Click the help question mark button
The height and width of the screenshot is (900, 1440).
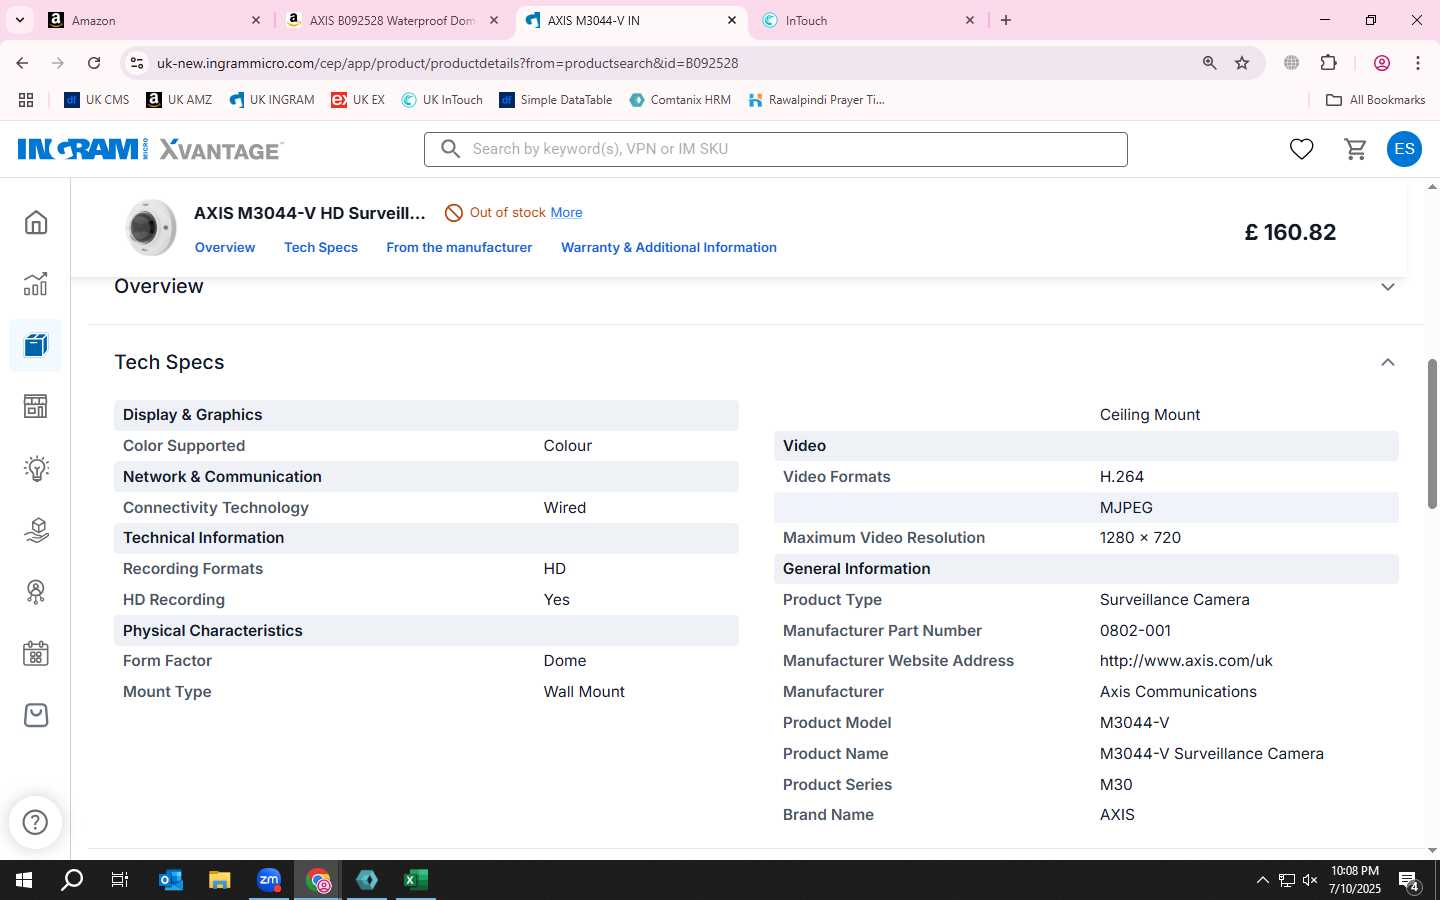35,822
